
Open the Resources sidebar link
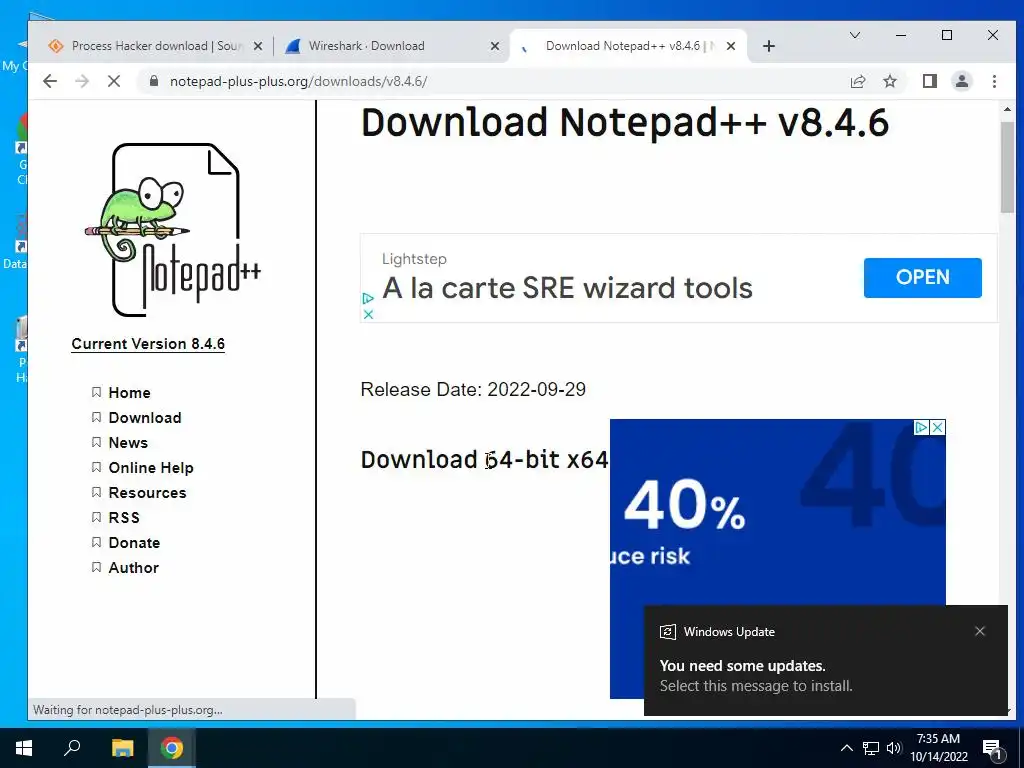[147, 492]
